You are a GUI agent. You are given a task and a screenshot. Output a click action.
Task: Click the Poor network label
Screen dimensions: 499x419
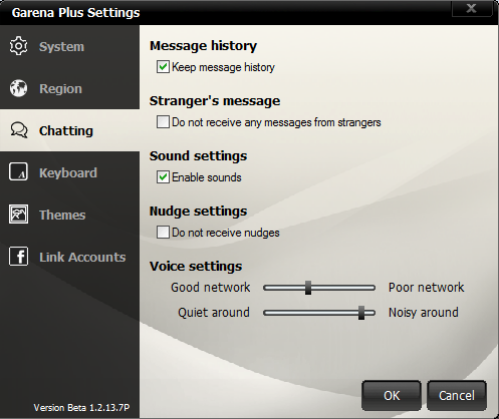click(426, 287)
